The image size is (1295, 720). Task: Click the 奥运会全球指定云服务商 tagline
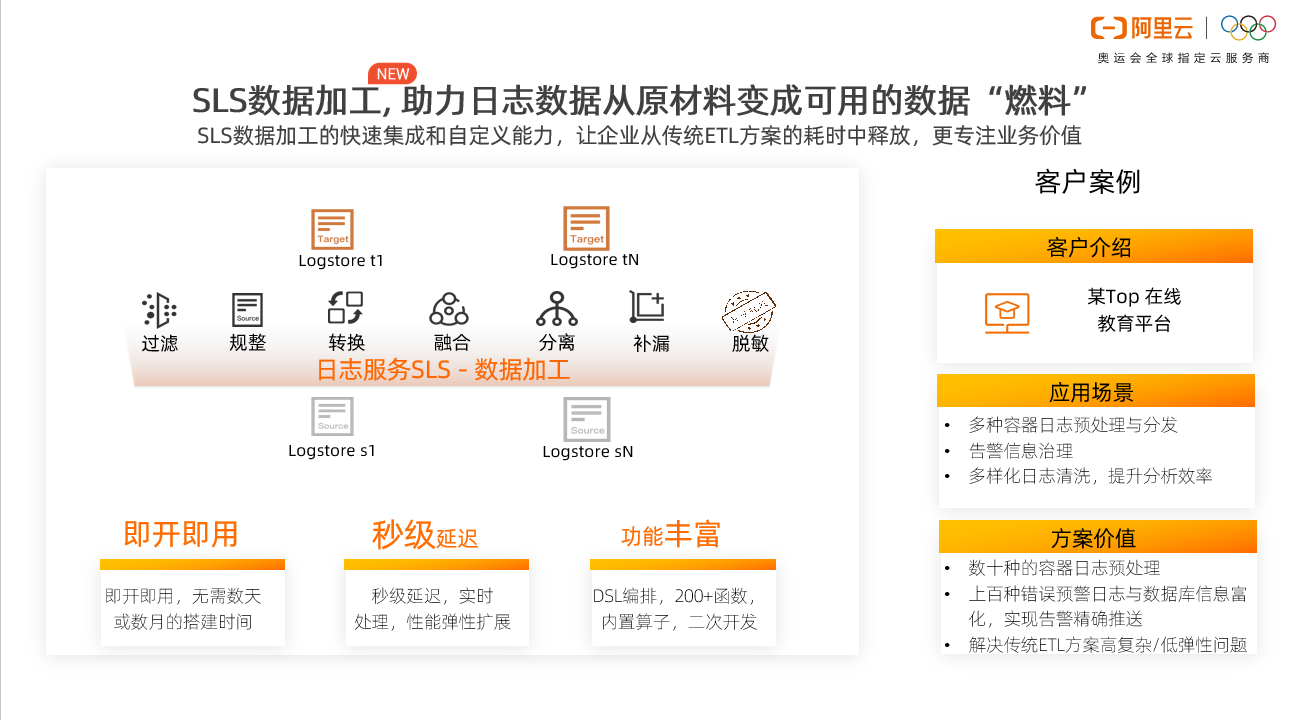(1184, 58)
